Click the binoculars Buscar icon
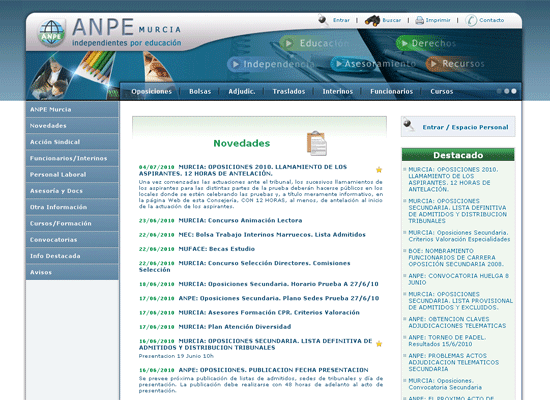This screenshot has height=400, width=550. 372,20
